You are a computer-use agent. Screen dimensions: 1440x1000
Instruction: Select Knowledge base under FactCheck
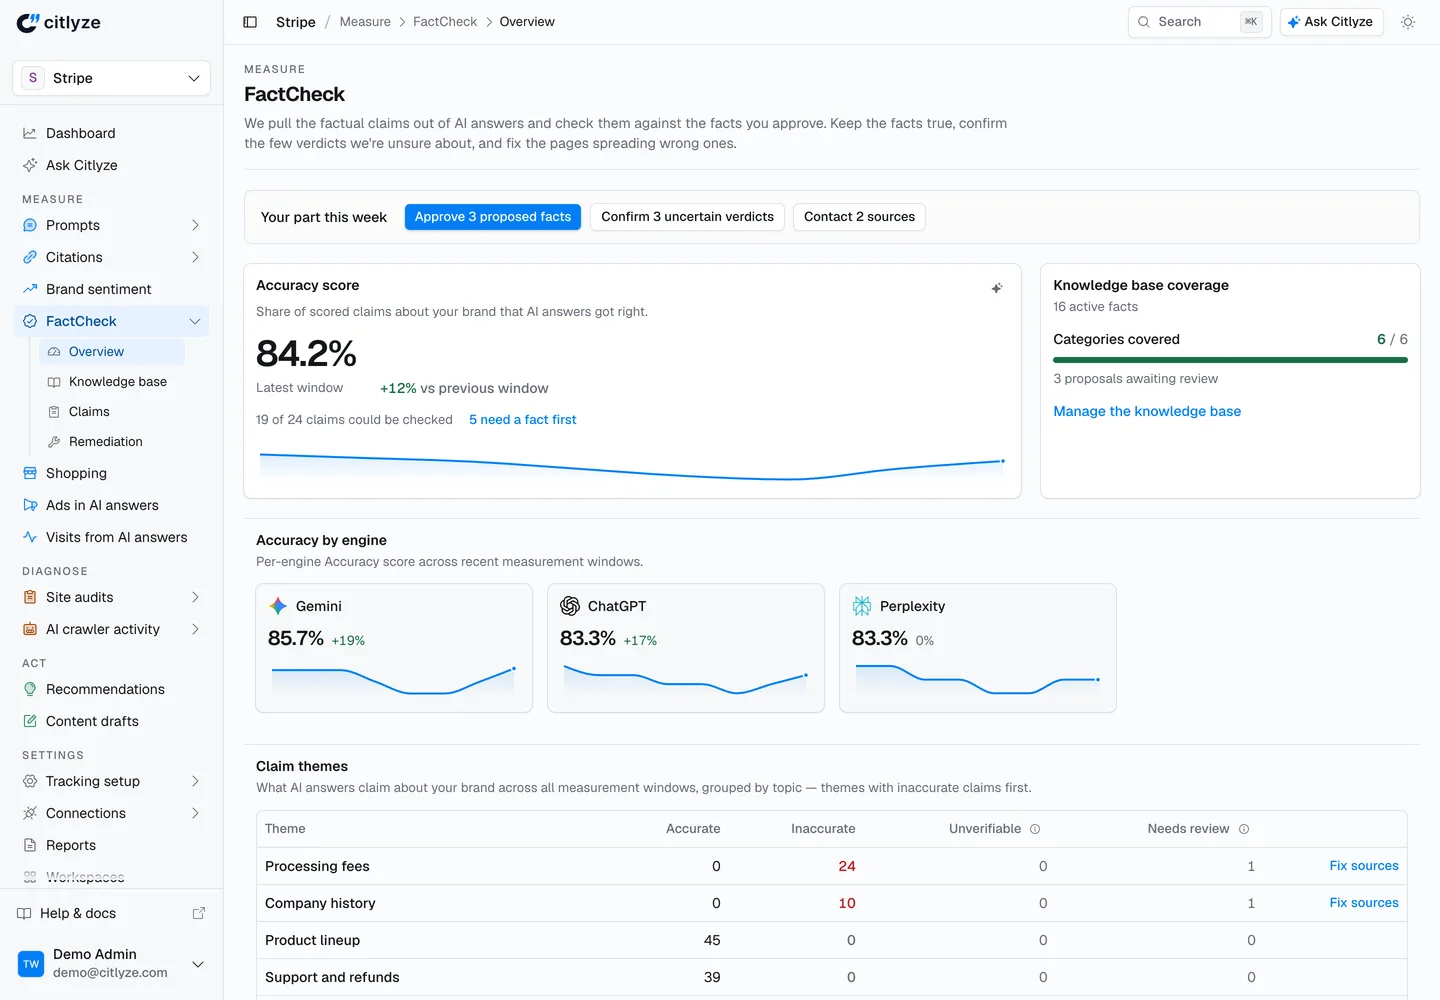[x=112, y=382]
